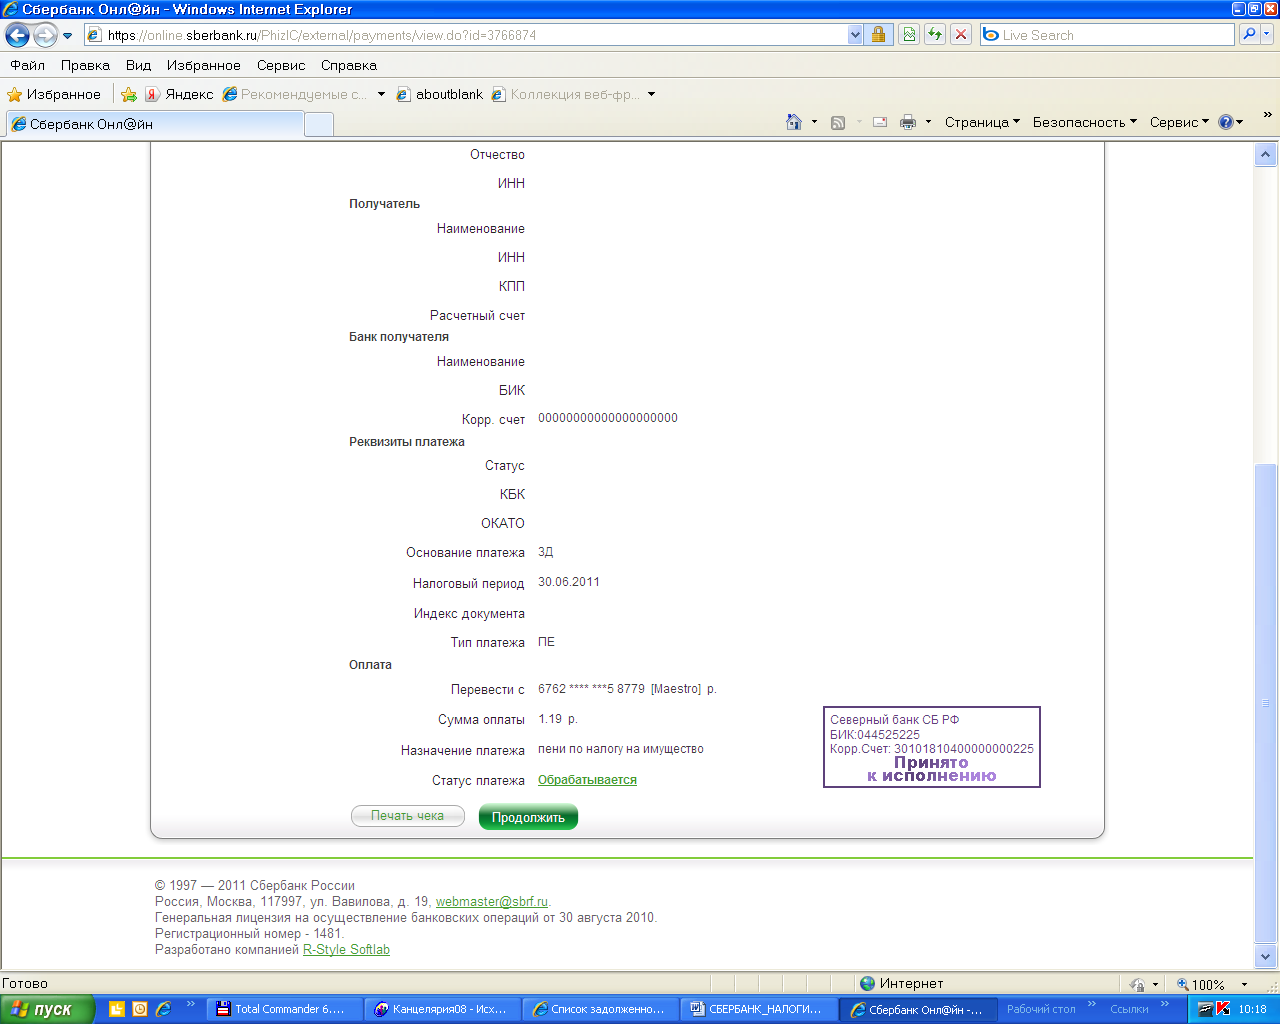This screenshot has width=1280, height=1024.
Task: Click the Интернет security zone indicator
Action: [x=902, y=983]
